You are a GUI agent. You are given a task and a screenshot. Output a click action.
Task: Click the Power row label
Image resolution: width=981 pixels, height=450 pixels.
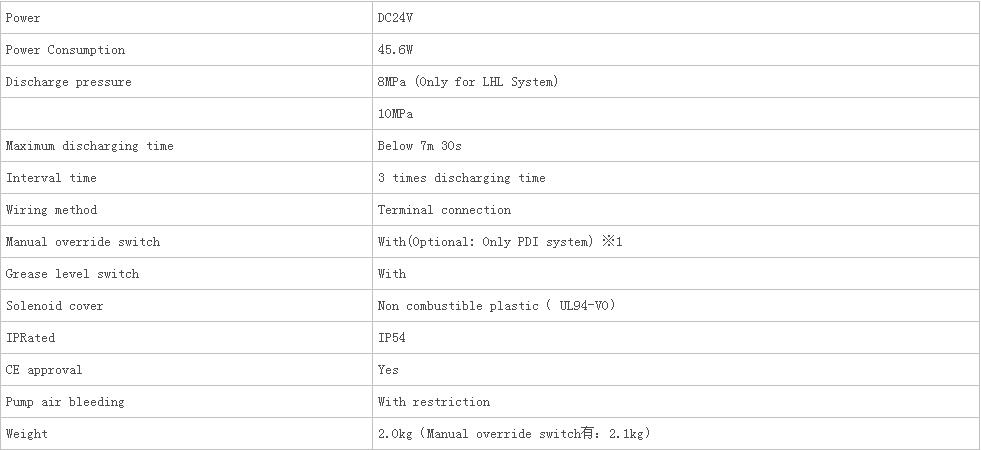[23, 18]
